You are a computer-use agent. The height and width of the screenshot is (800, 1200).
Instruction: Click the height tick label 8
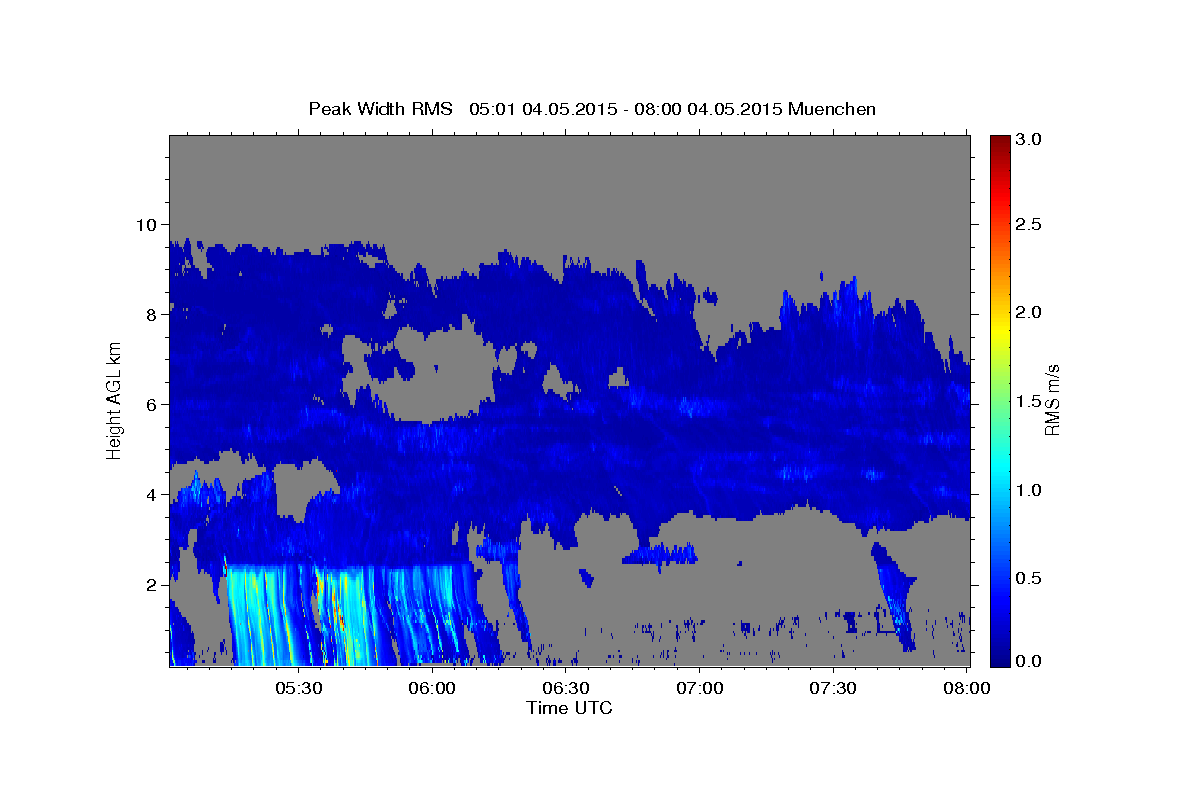(154, 314)
